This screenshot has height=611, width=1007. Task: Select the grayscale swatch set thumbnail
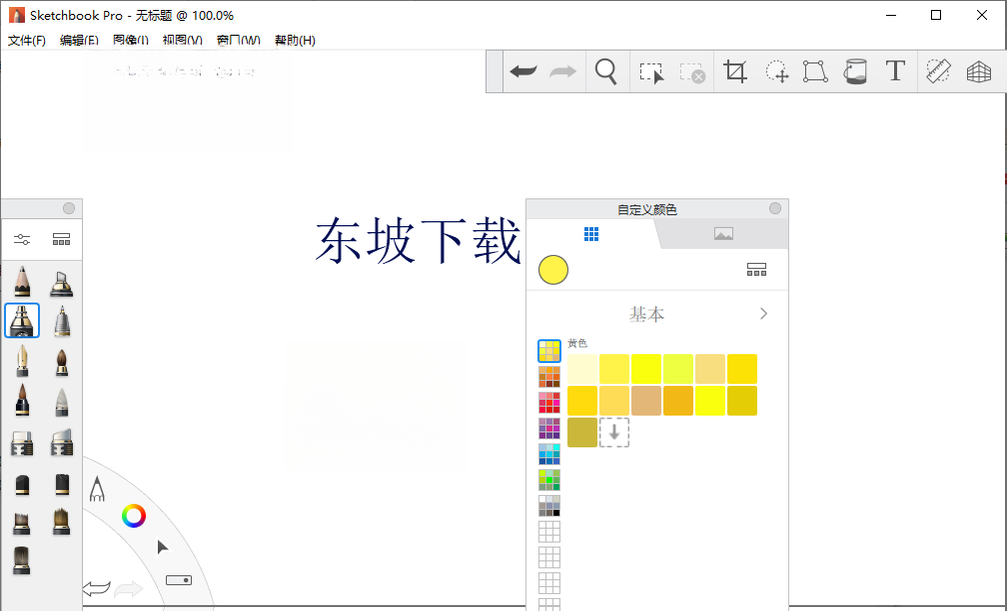coord(549,506)
